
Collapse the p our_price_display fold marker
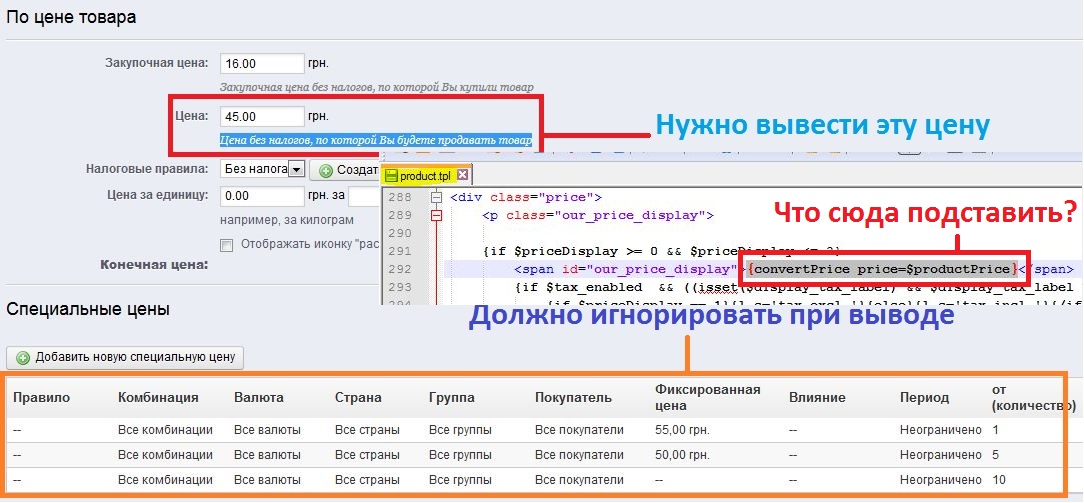click(x=436, y=215)
